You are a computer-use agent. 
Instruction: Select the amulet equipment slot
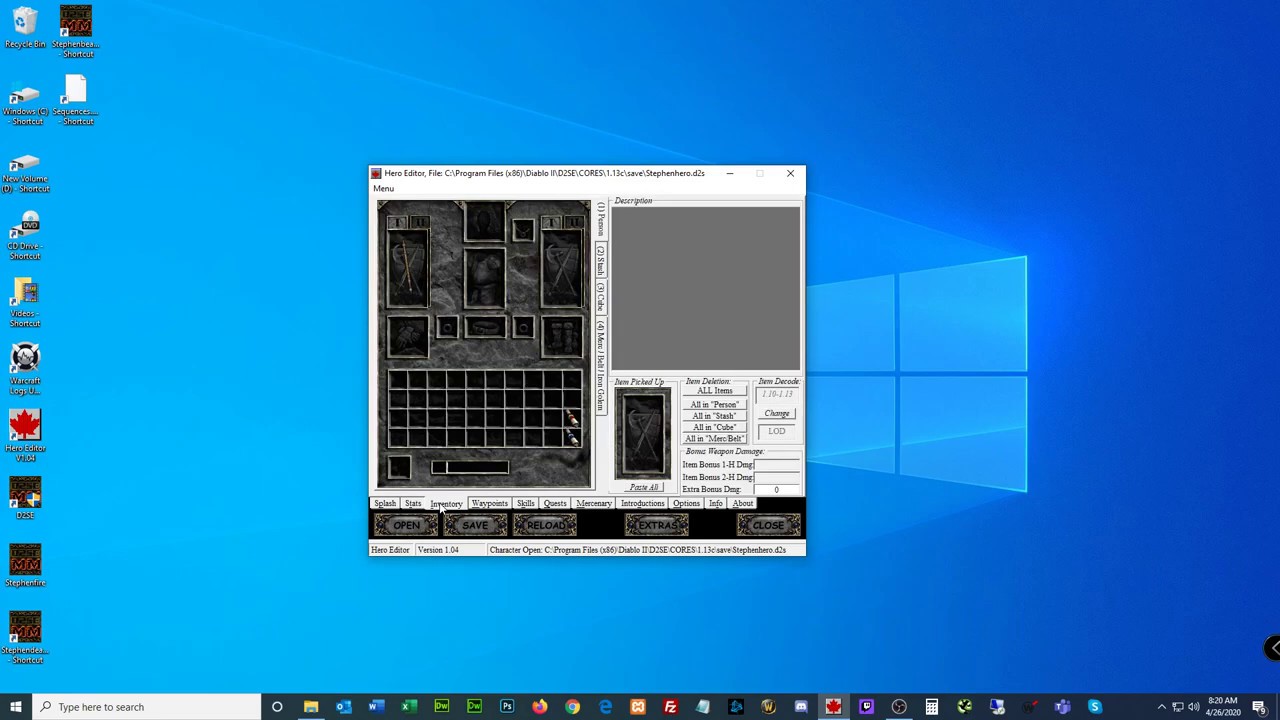(523, 232)
